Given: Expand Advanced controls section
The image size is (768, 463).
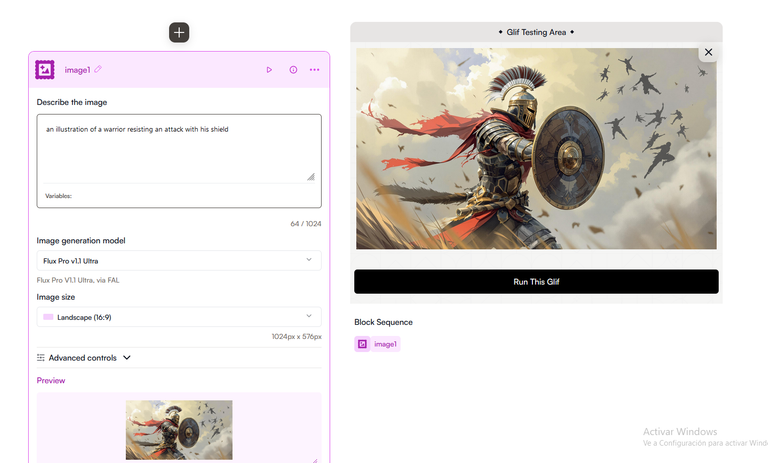Looking at the screenshot, I should (84, 358).
